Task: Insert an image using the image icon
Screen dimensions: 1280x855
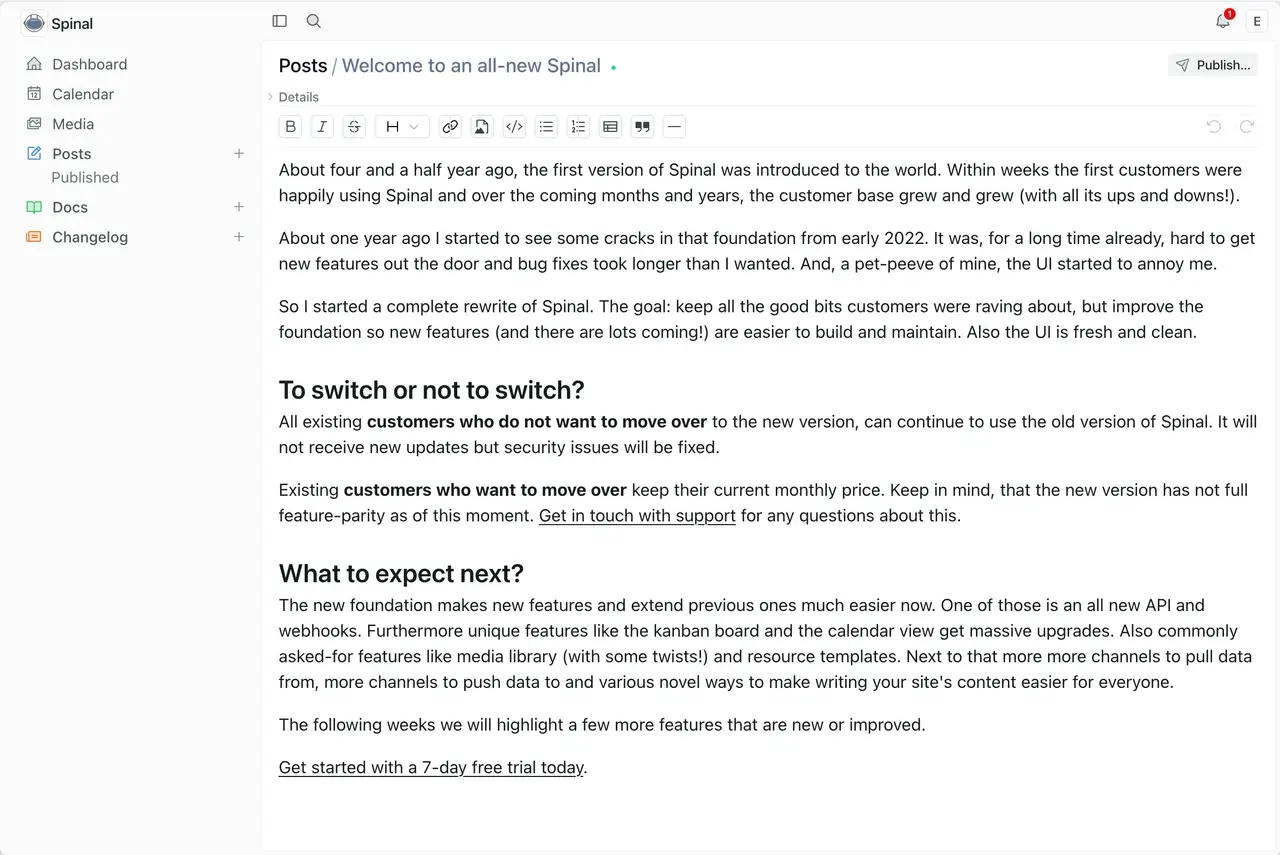Action: (x=482, y=126)
